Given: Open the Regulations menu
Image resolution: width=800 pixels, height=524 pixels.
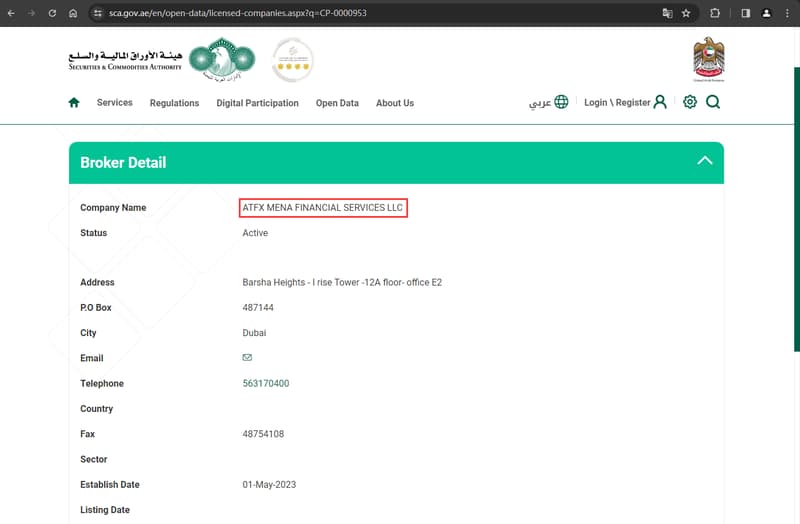Looking at the screenshot, I should [x=174, y=103].
